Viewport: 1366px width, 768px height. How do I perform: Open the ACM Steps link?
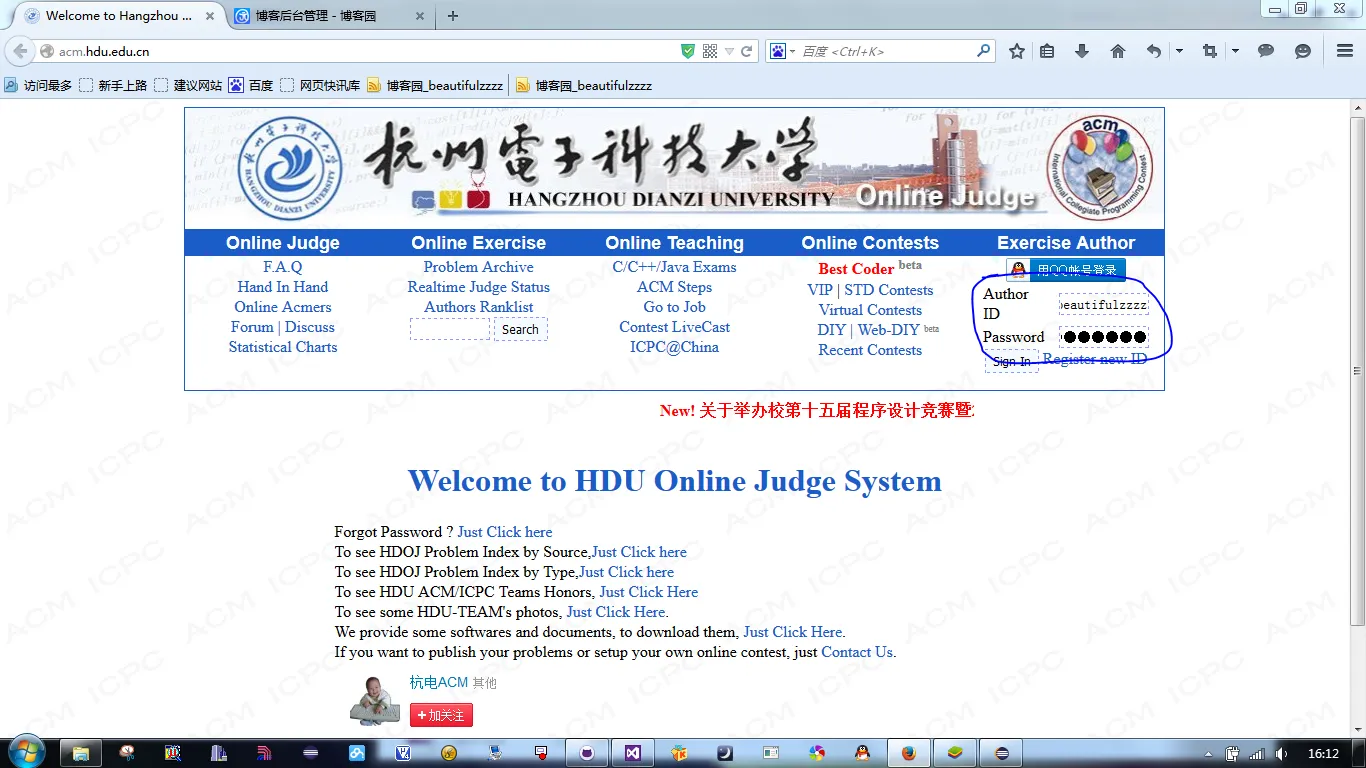[x=675, y=287]
